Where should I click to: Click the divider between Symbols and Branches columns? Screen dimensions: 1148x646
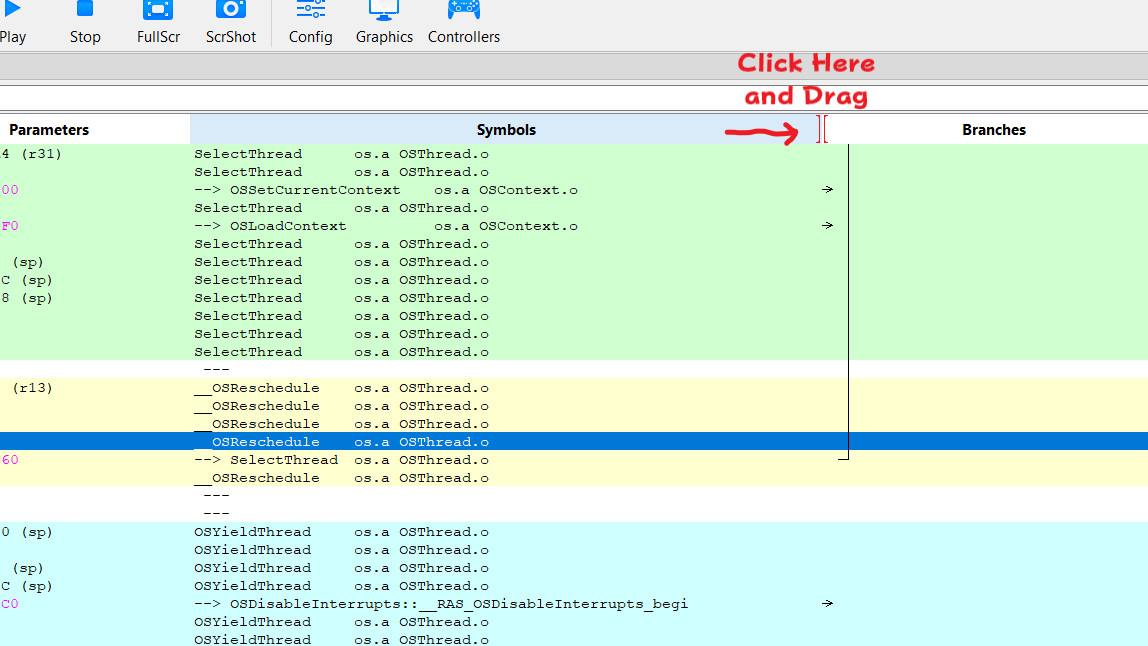(822, 130)
